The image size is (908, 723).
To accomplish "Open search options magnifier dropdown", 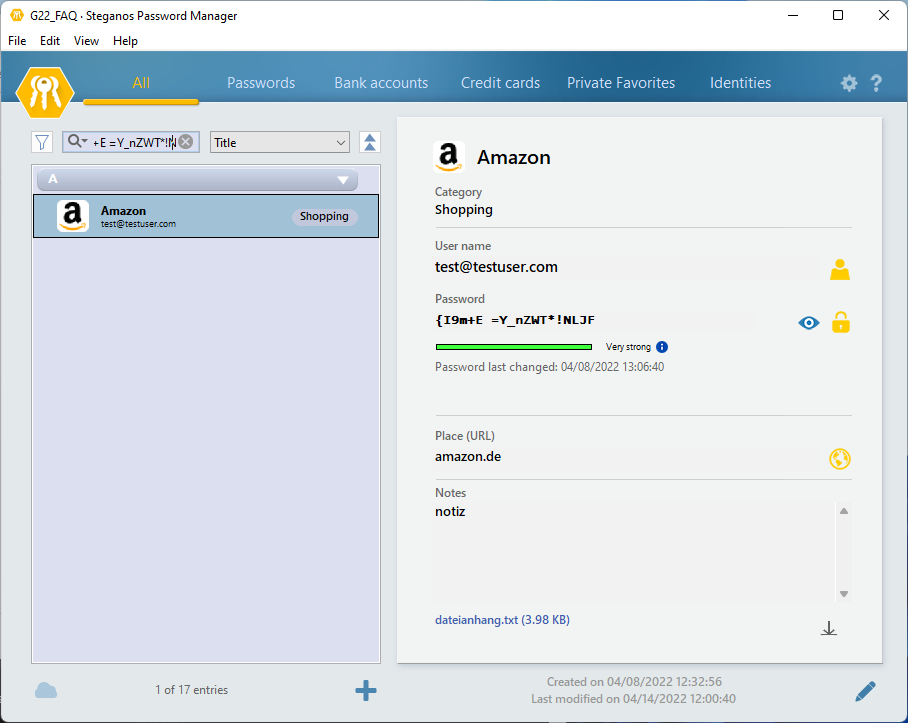I will click(77, 142).
